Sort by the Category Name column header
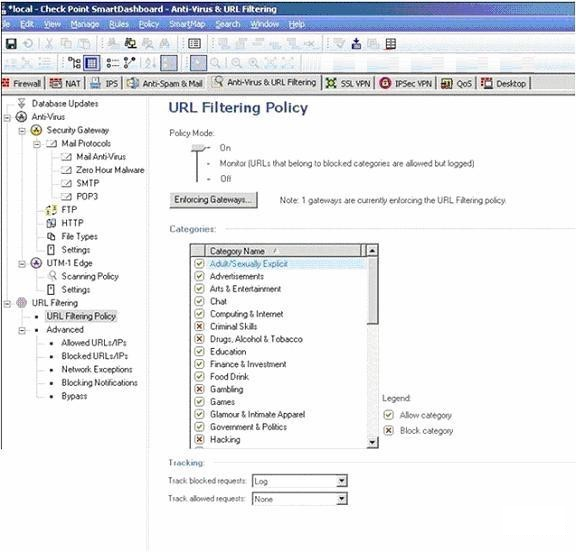 point(283,251)
